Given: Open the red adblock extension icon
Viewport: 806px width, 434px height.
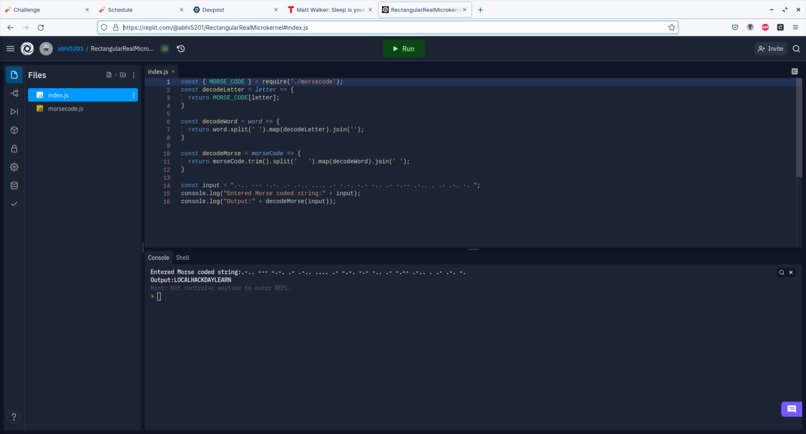Looking at the screenshot, I should (x=765, y=28).
